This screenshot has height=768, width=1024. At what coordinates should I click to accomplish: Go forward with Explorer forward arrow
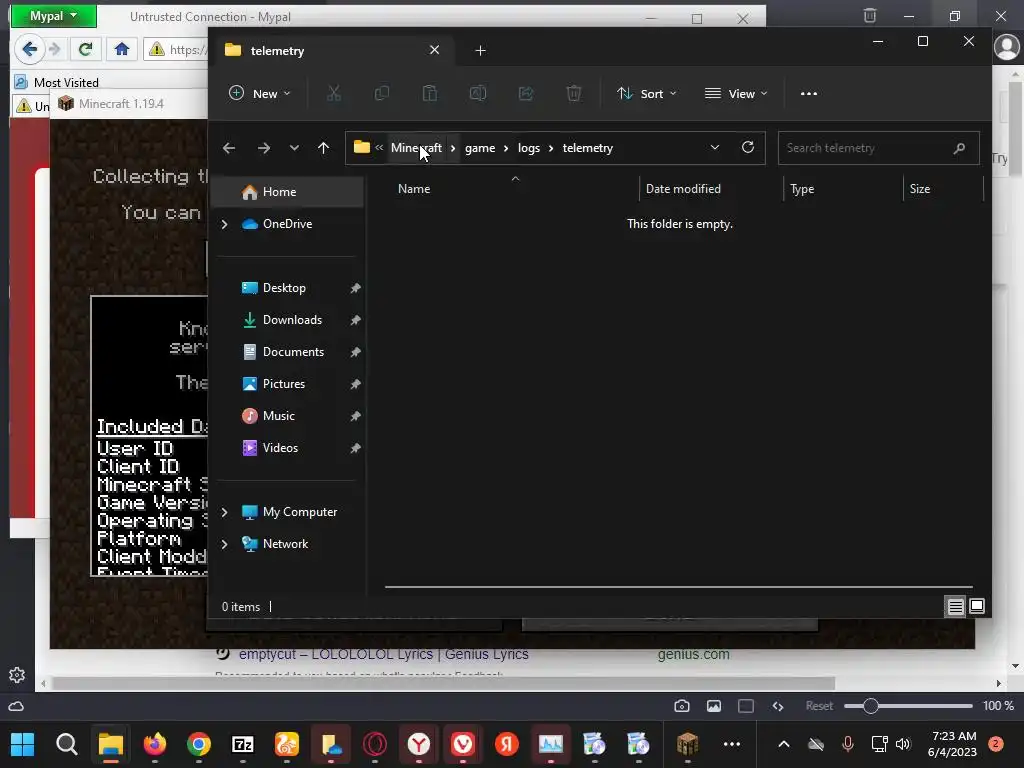264,148
